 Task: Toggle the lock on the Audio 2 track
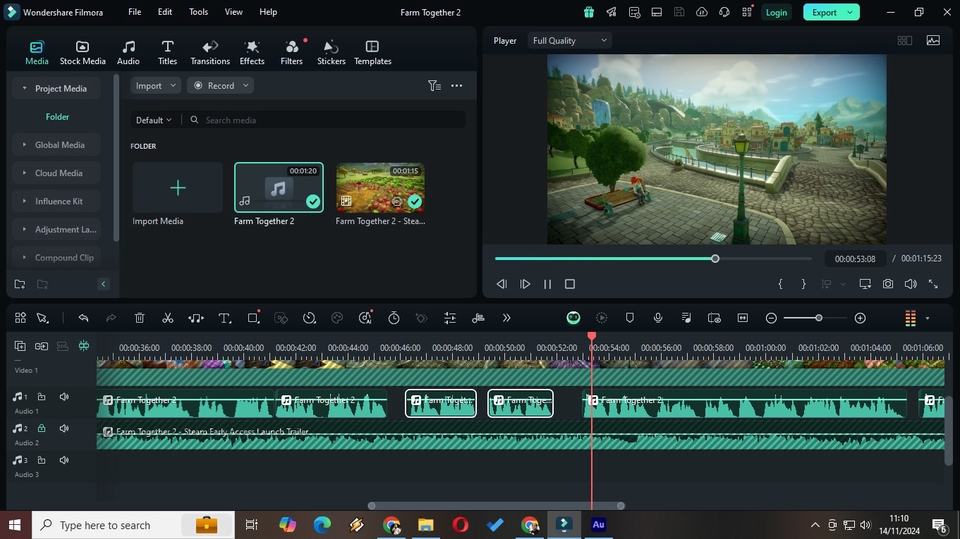[x=41, y=428]
